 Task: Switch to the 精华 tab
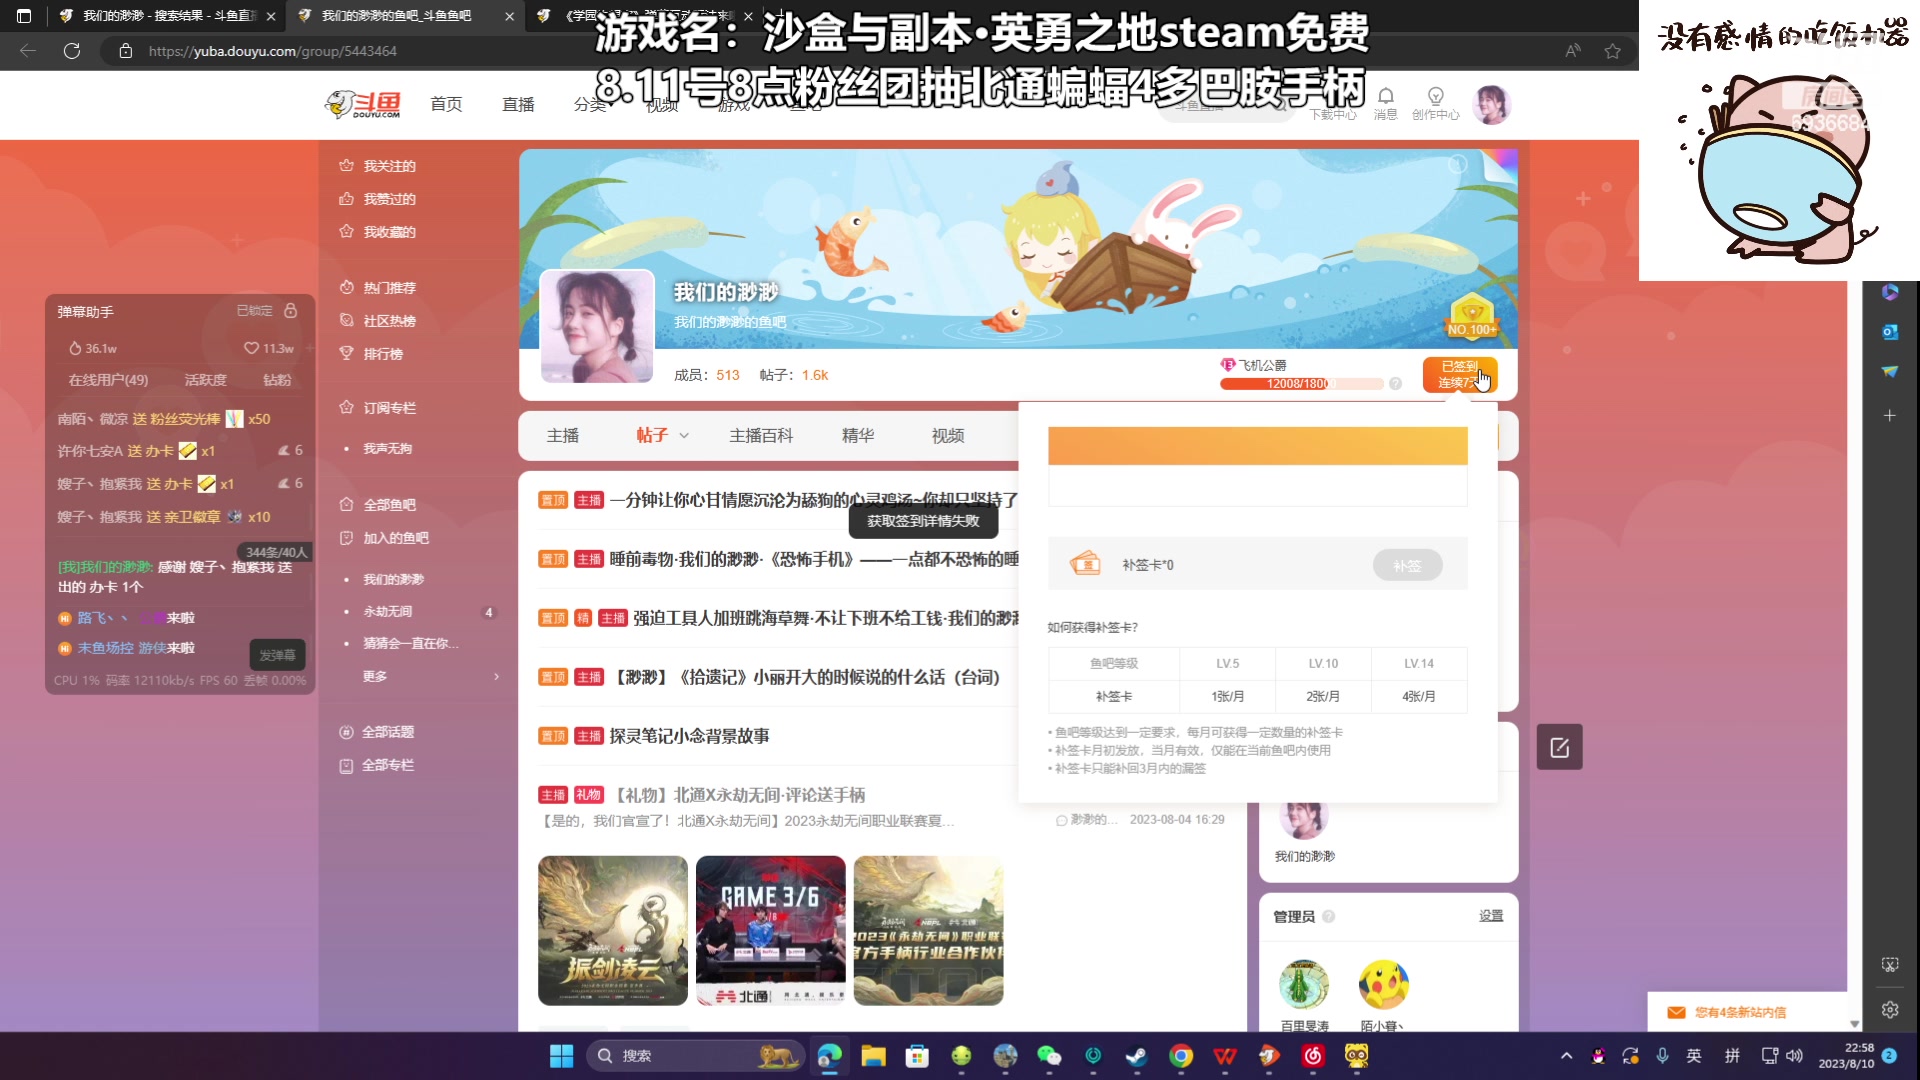858,436
